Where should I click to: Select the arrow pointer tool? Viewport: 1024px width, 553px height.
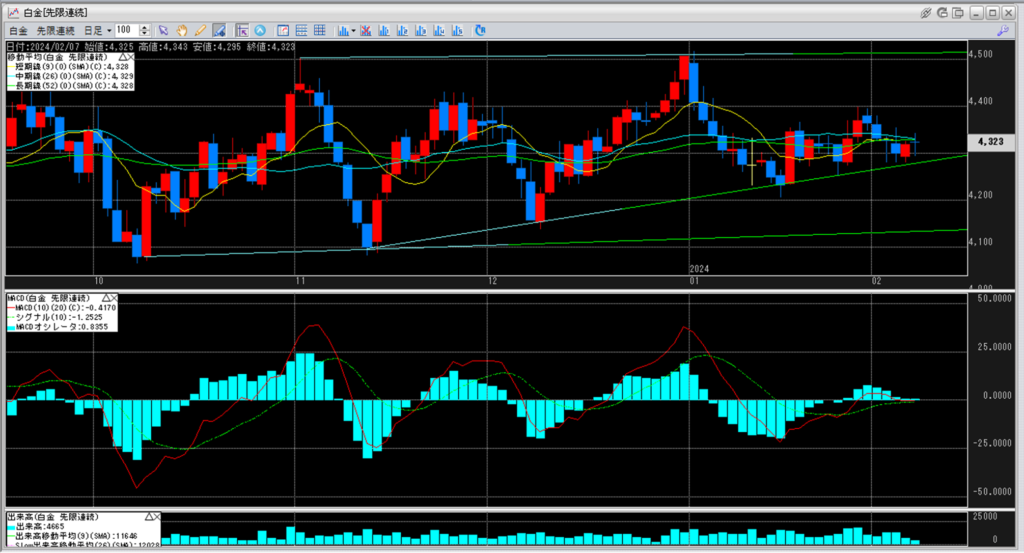163,31
